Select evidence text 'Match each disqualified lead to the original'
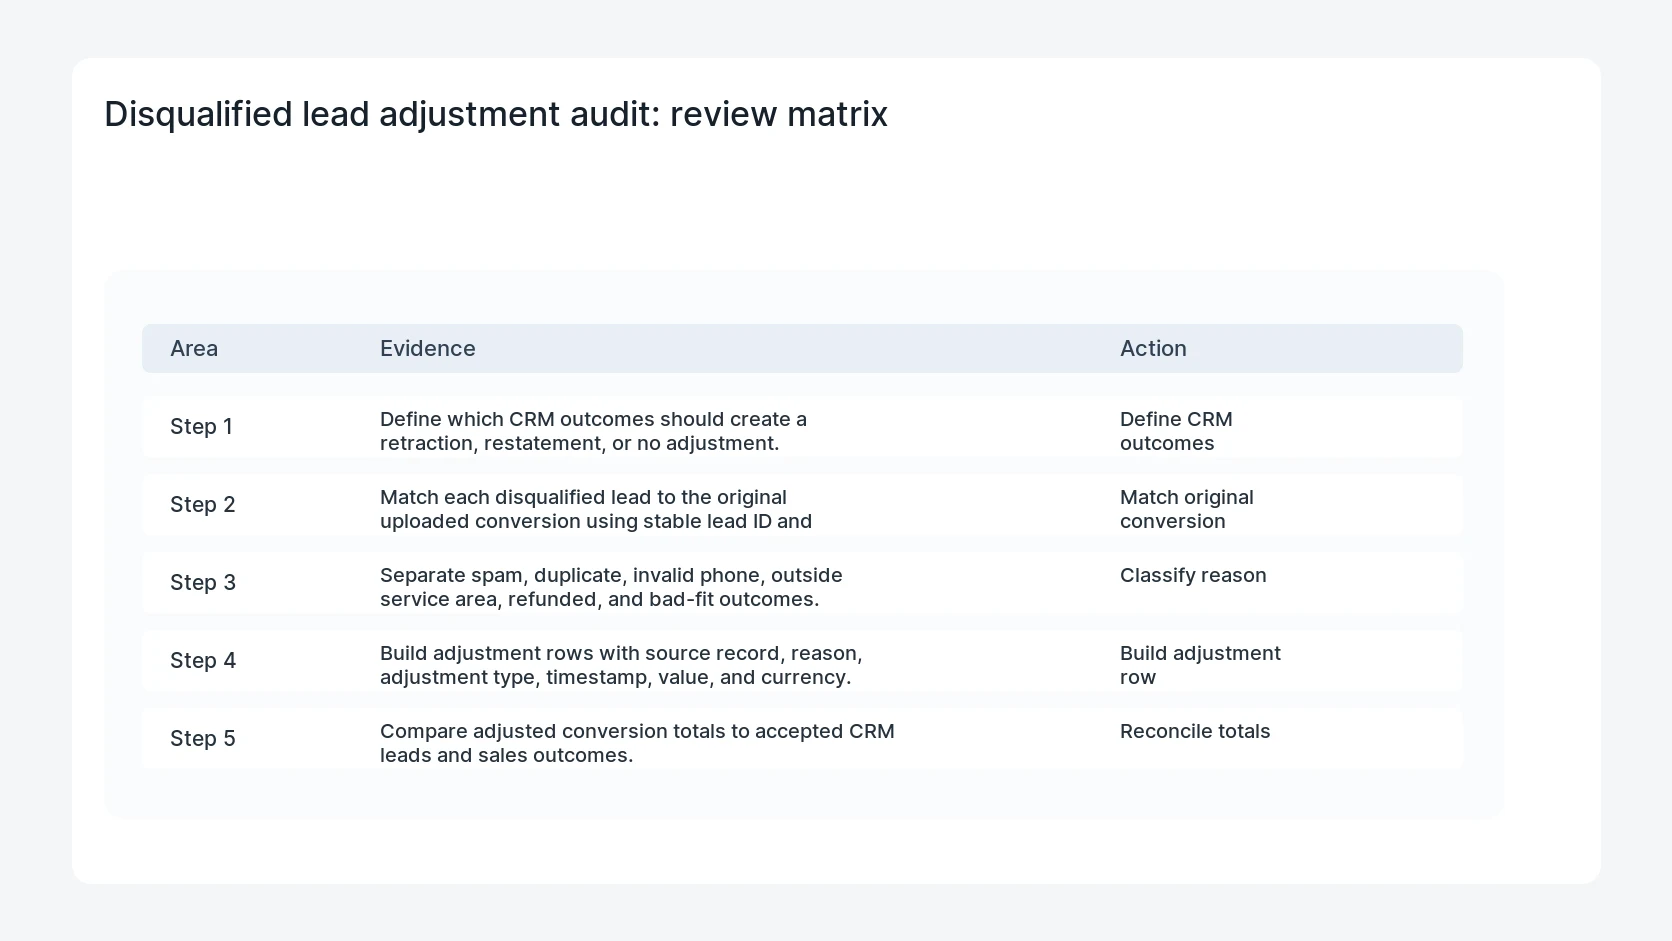Screen dimensions: 1672x941 (583, 497)
